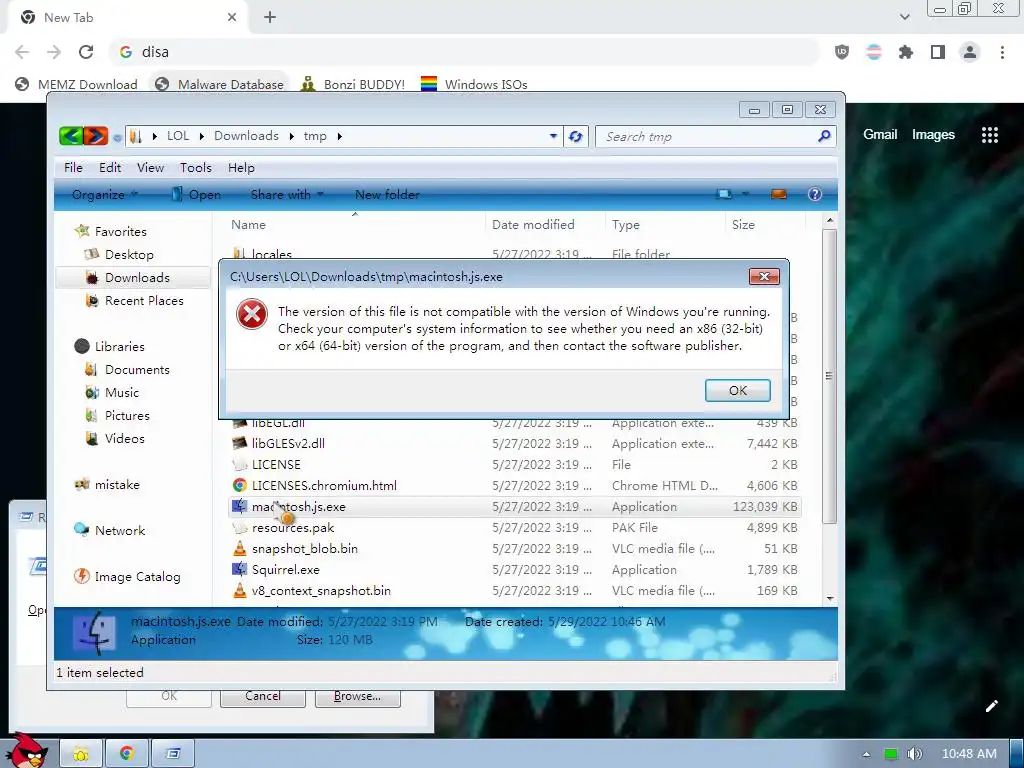Open the Chrome profile avatar
Image resolution: width=1024 pixels, height=768 pixels.
pyautogui.click(x=970, y=52)
